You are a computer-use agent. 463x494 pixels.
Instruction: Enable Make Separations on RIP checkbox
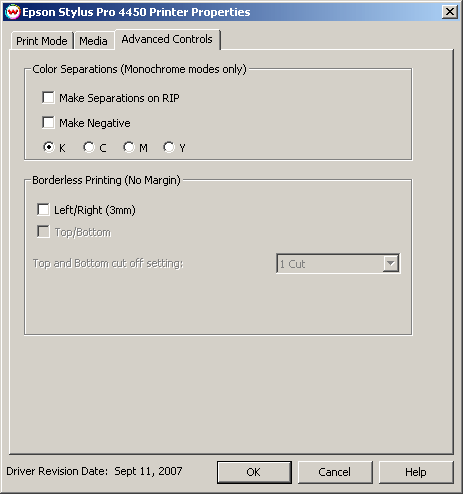[48, 98]
